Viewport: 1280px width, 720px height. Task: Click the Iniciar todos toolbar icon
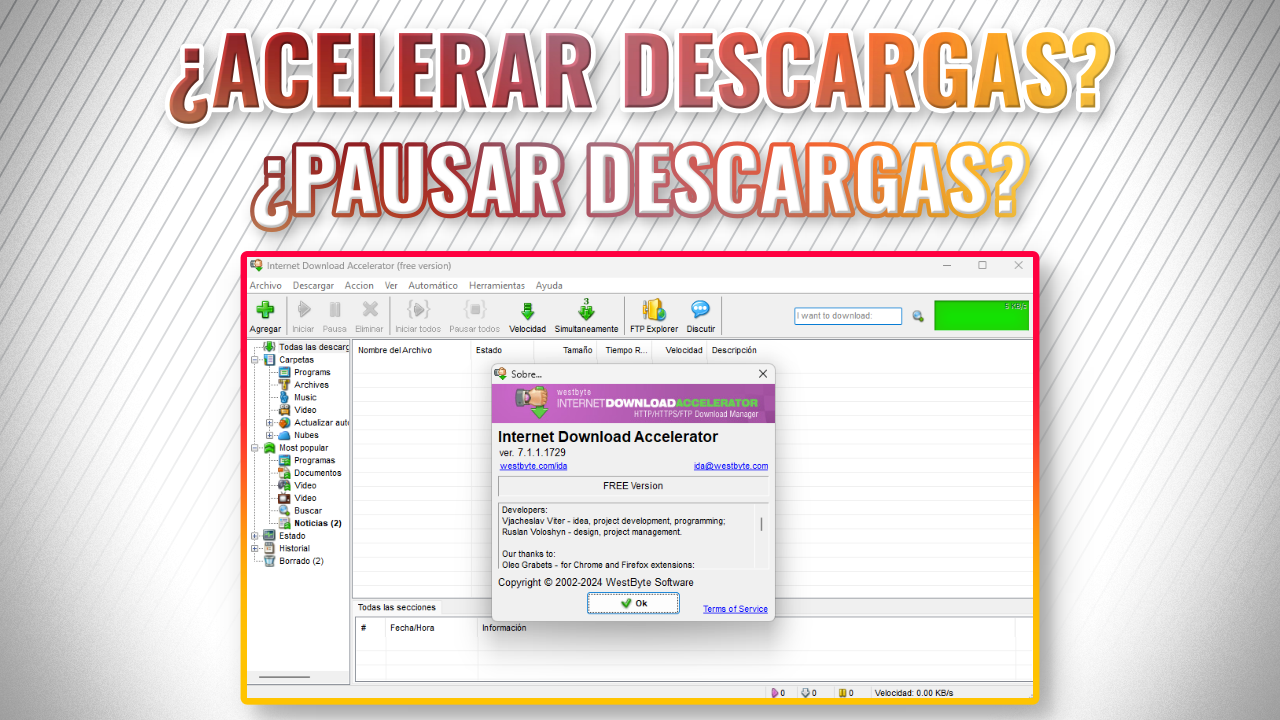pyautogui.click(x=418, y=316)
